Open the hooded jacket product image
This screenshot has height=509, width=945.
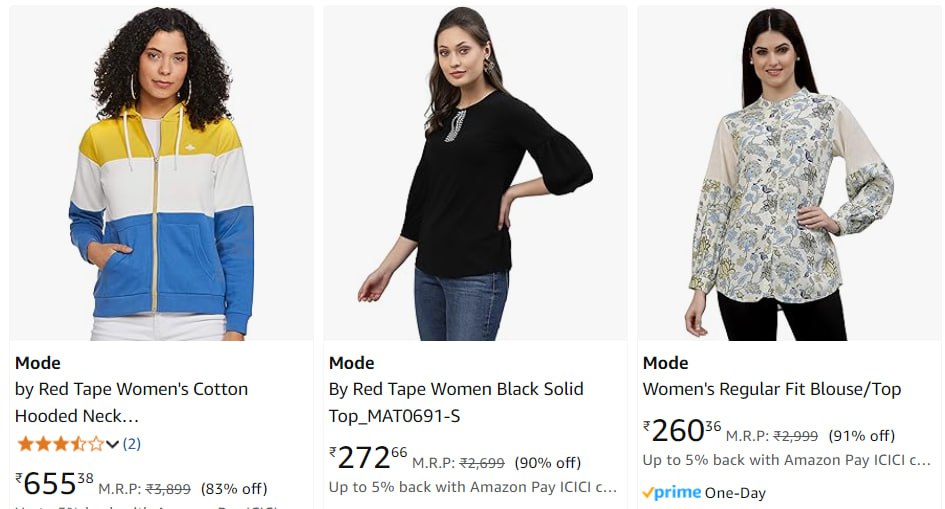tap(161, 173)
